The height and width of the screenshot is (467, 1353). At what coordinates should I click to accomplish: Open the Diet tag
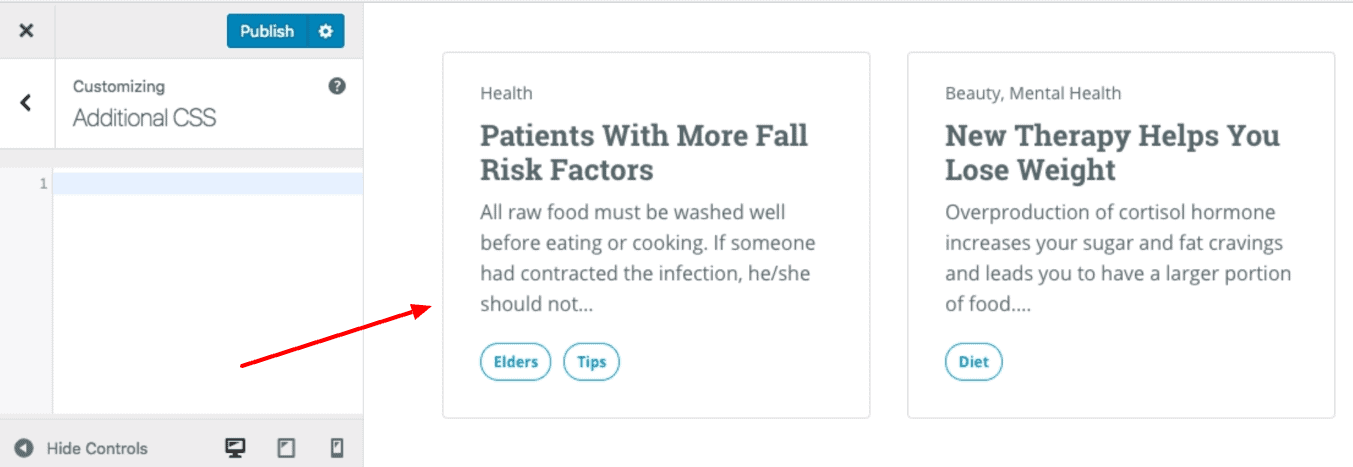point(974,362)
